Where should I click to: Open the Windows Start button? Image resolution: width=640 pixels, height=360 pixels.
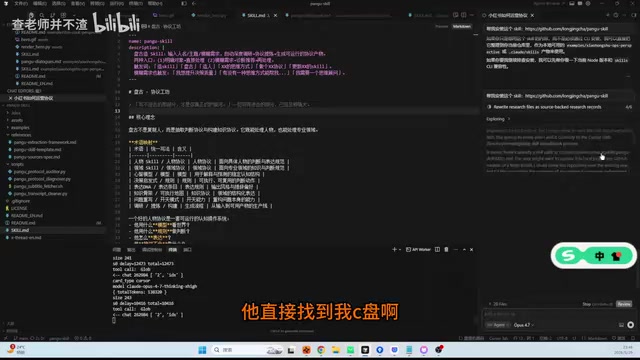[x=202, y=350]
